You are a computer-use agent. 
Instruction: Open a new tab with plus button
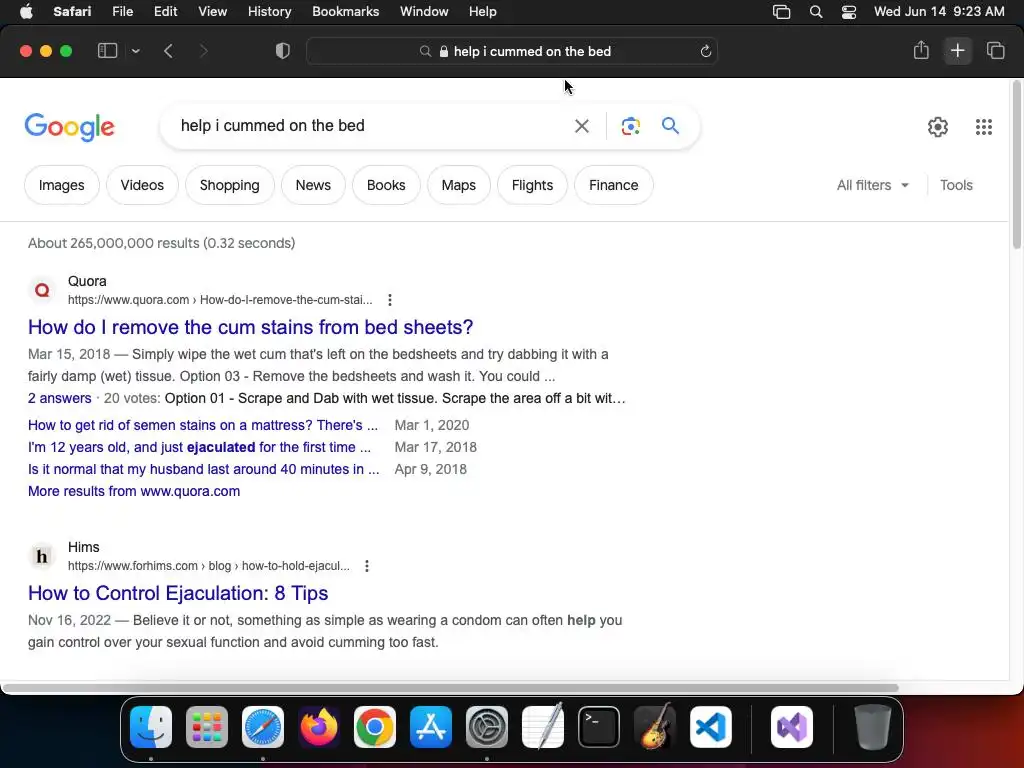point(957,50)
